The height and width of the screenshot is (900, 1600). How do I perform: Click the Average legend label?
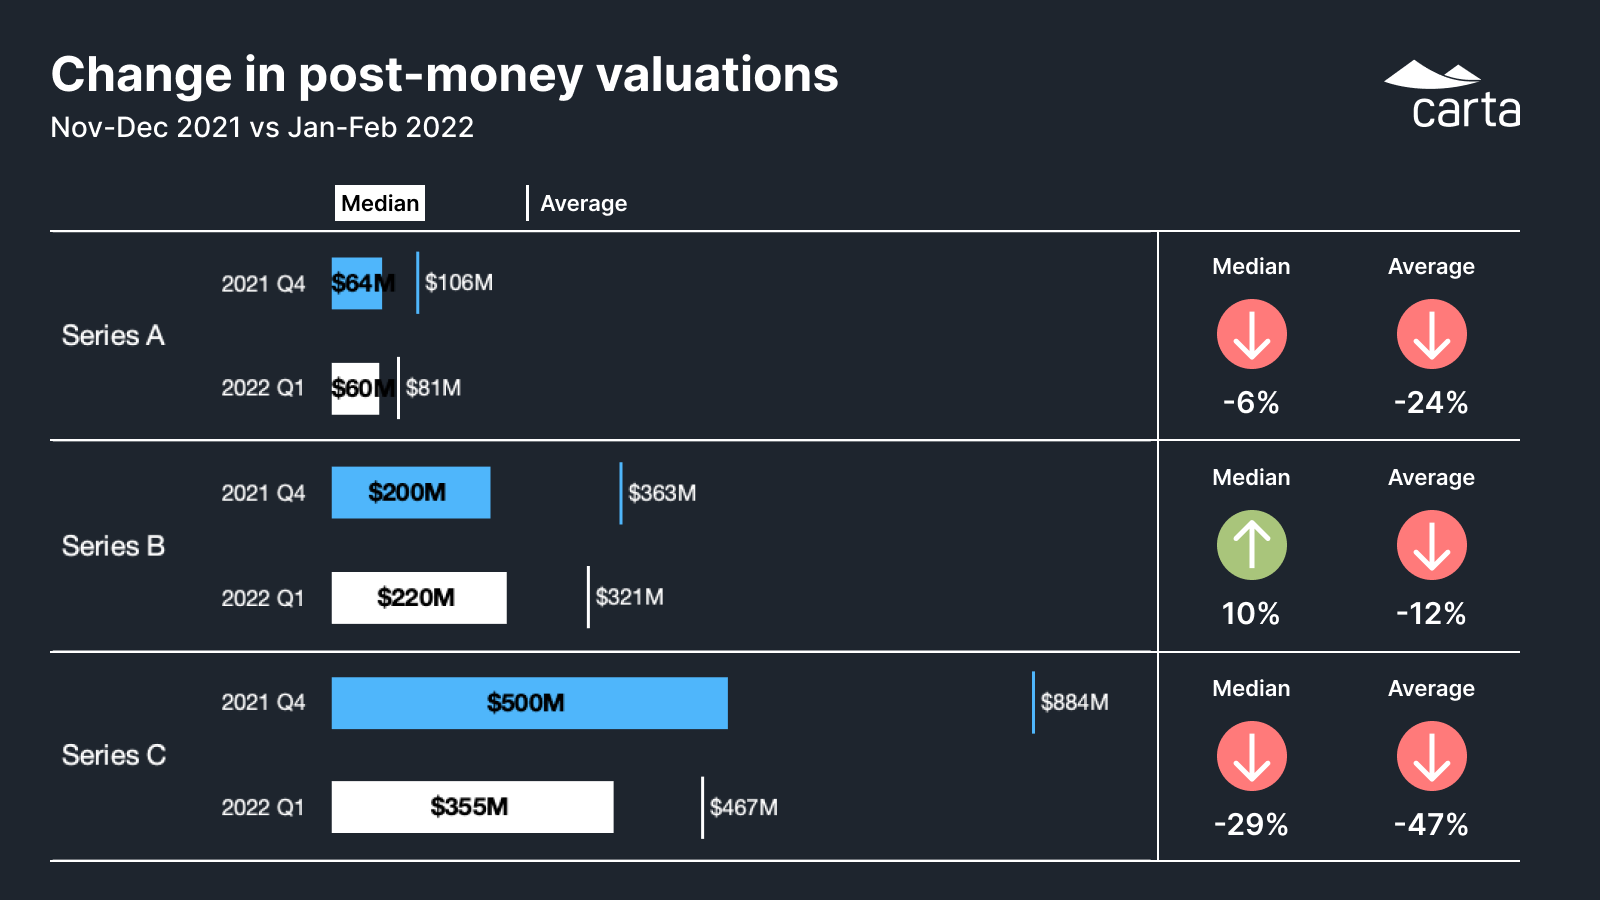[583, 203]
